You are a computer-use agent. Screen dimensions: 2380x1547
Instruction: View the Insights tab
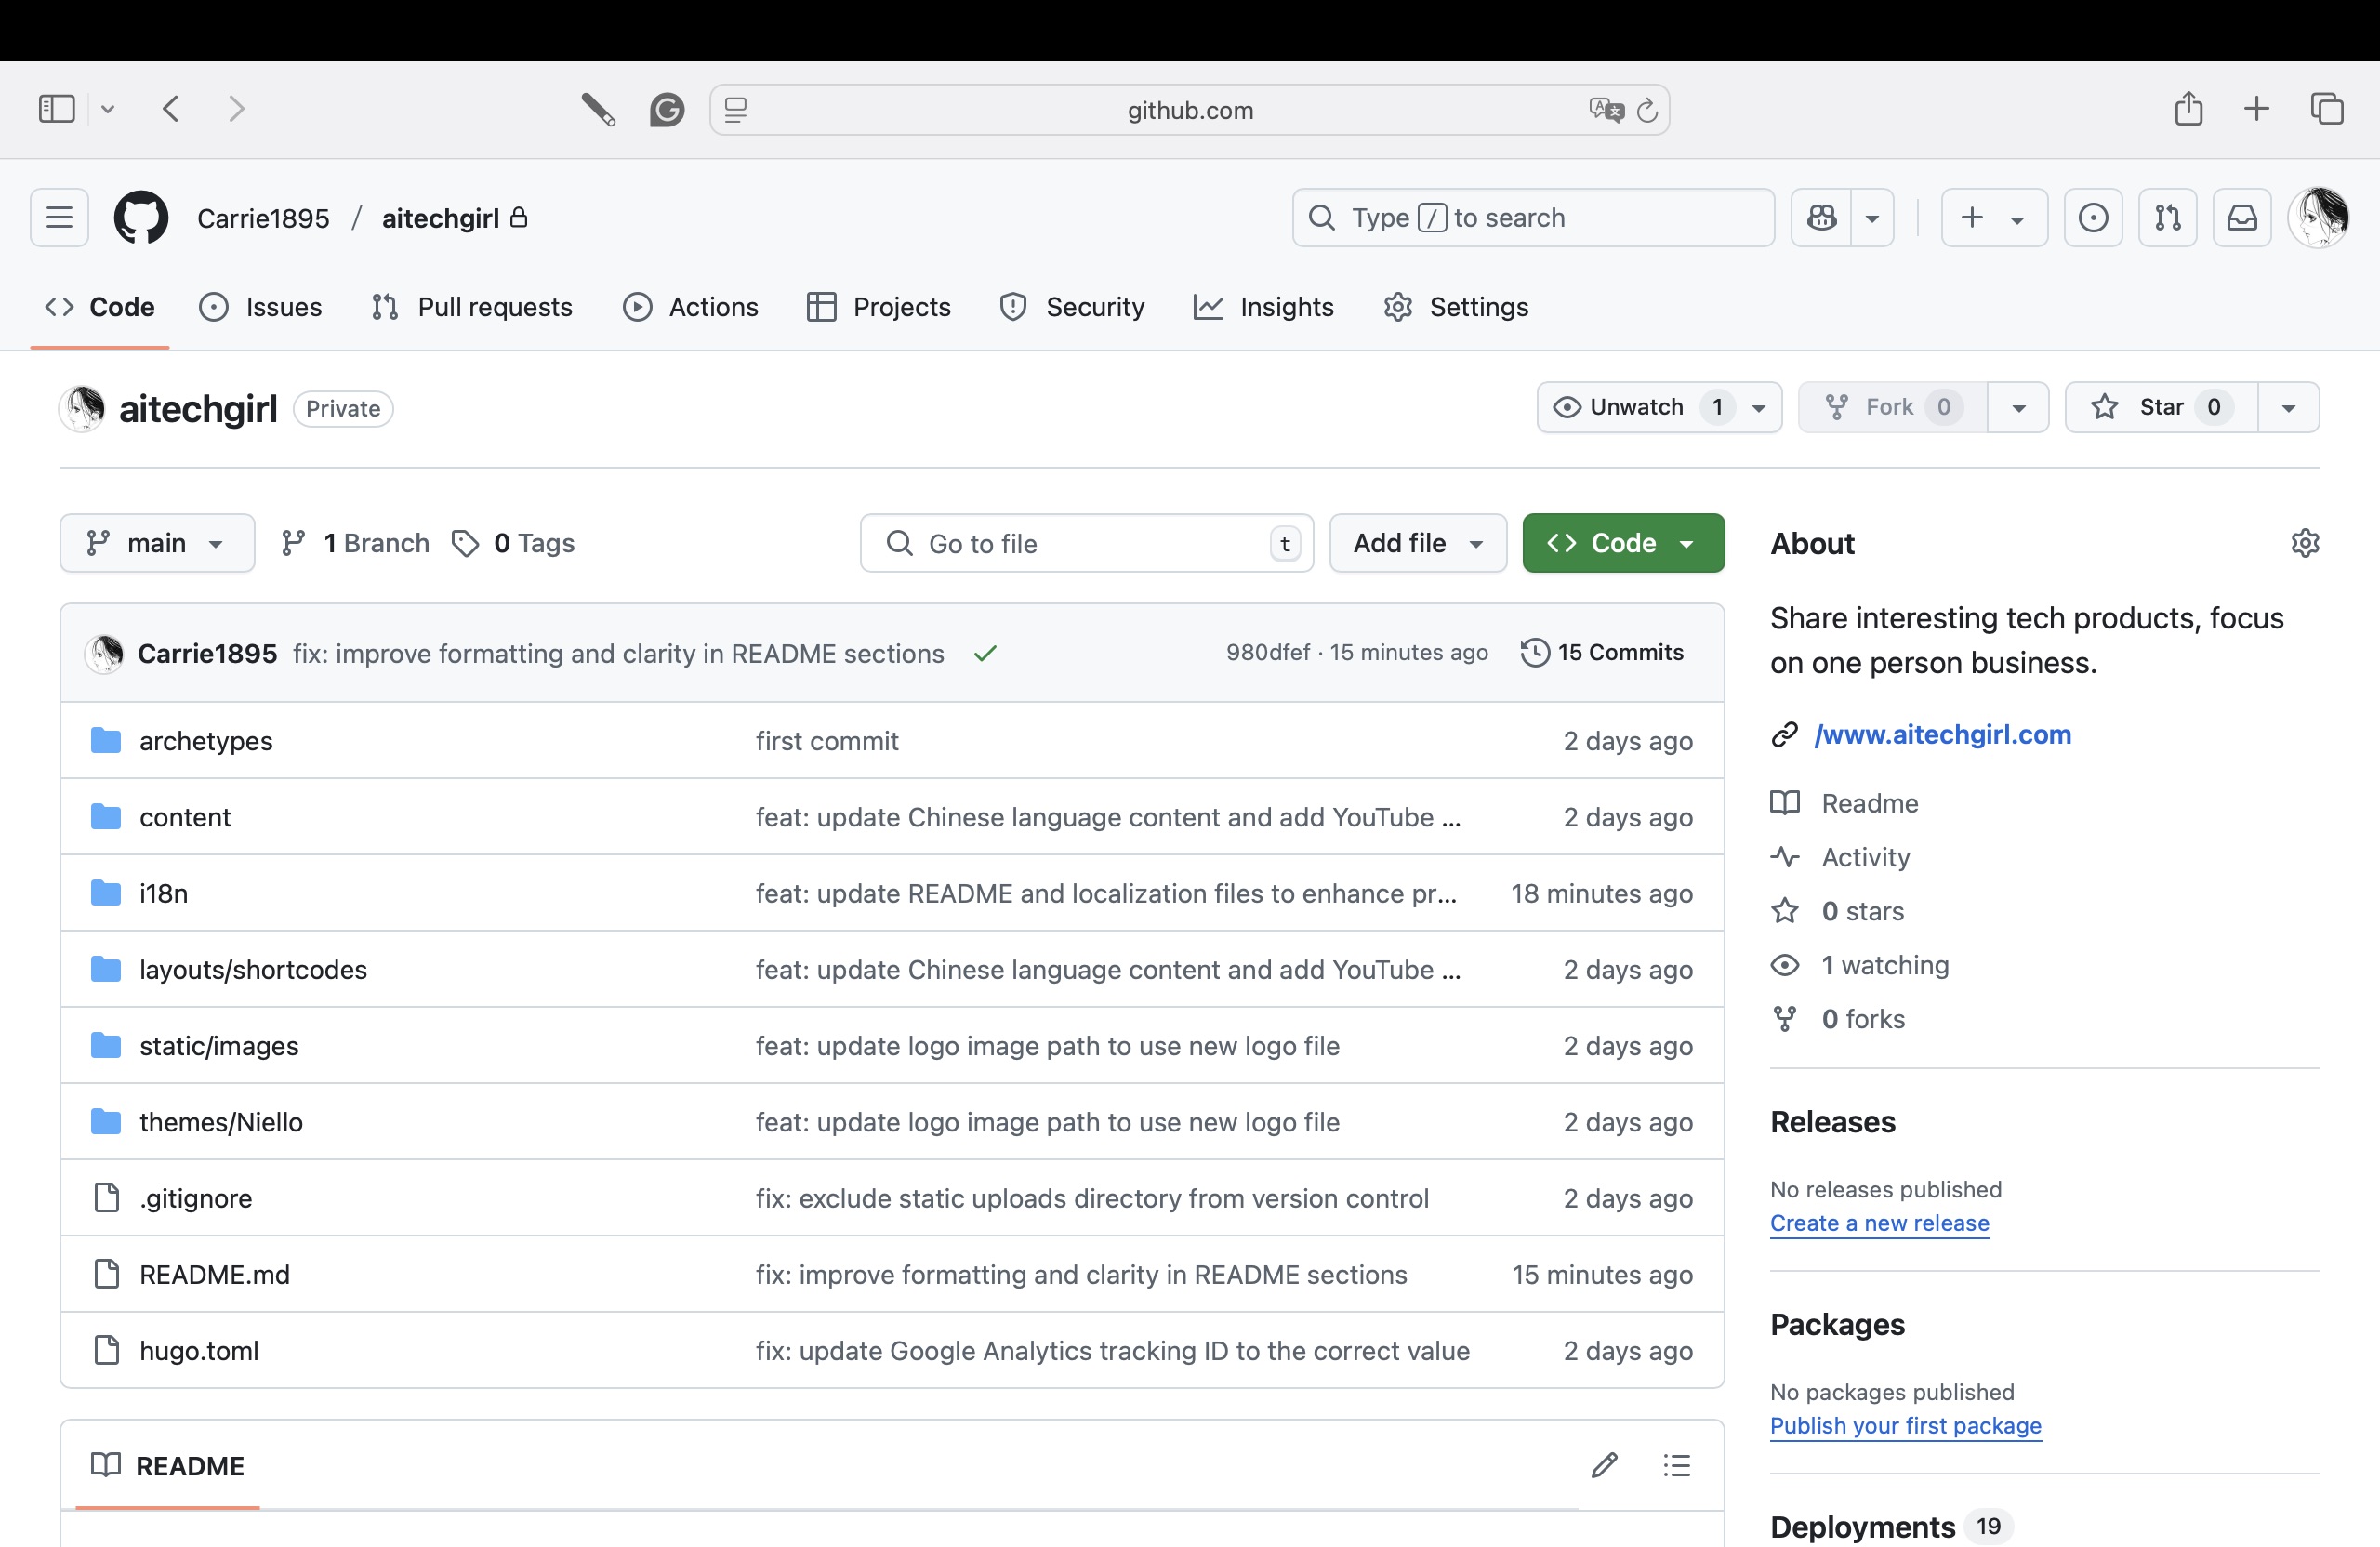pyautogui.click(x=1263, y=307)
